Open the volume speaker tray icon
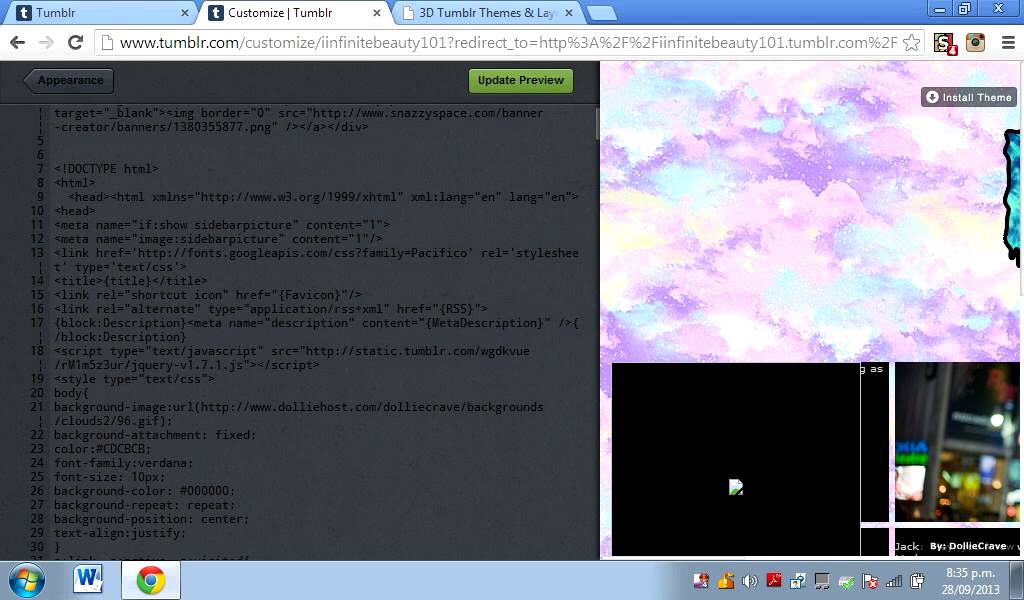 click(750, 581)
